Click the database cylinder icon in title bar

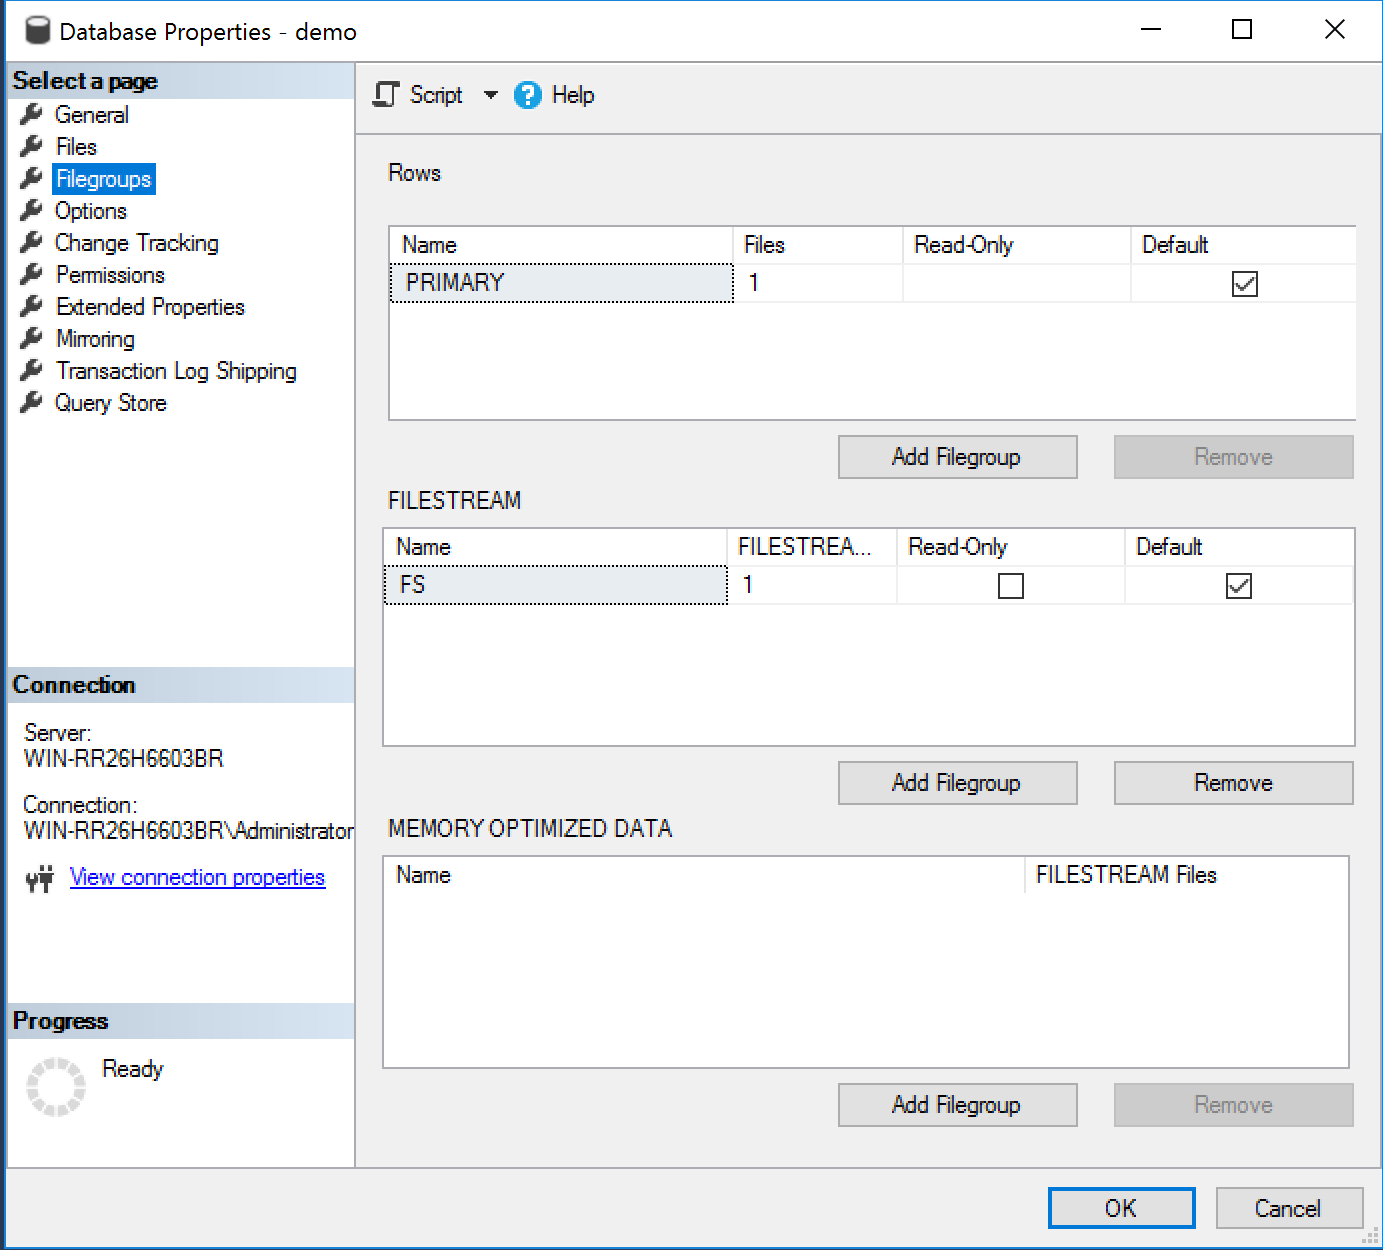pyautogui.click(x=37, y=31)
